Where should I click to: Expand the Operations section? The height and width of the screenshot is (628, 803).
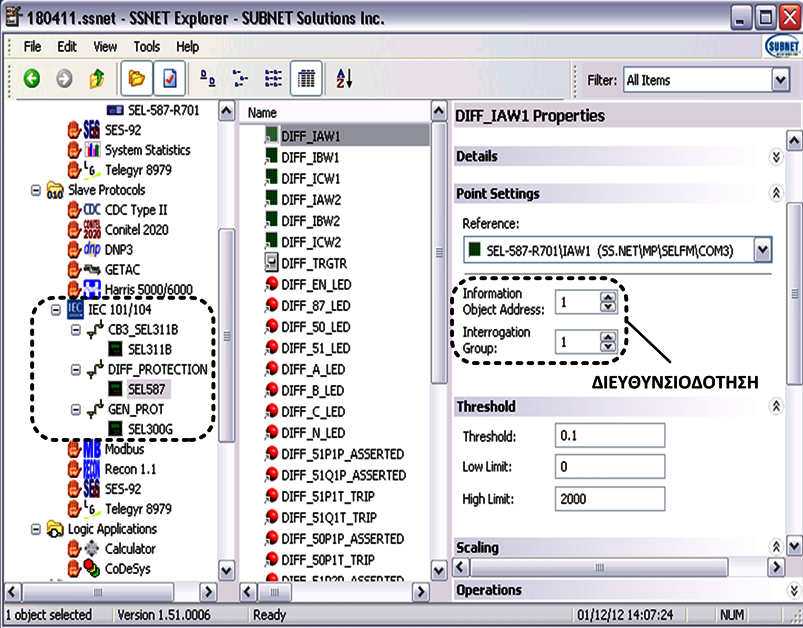point(794,591)
